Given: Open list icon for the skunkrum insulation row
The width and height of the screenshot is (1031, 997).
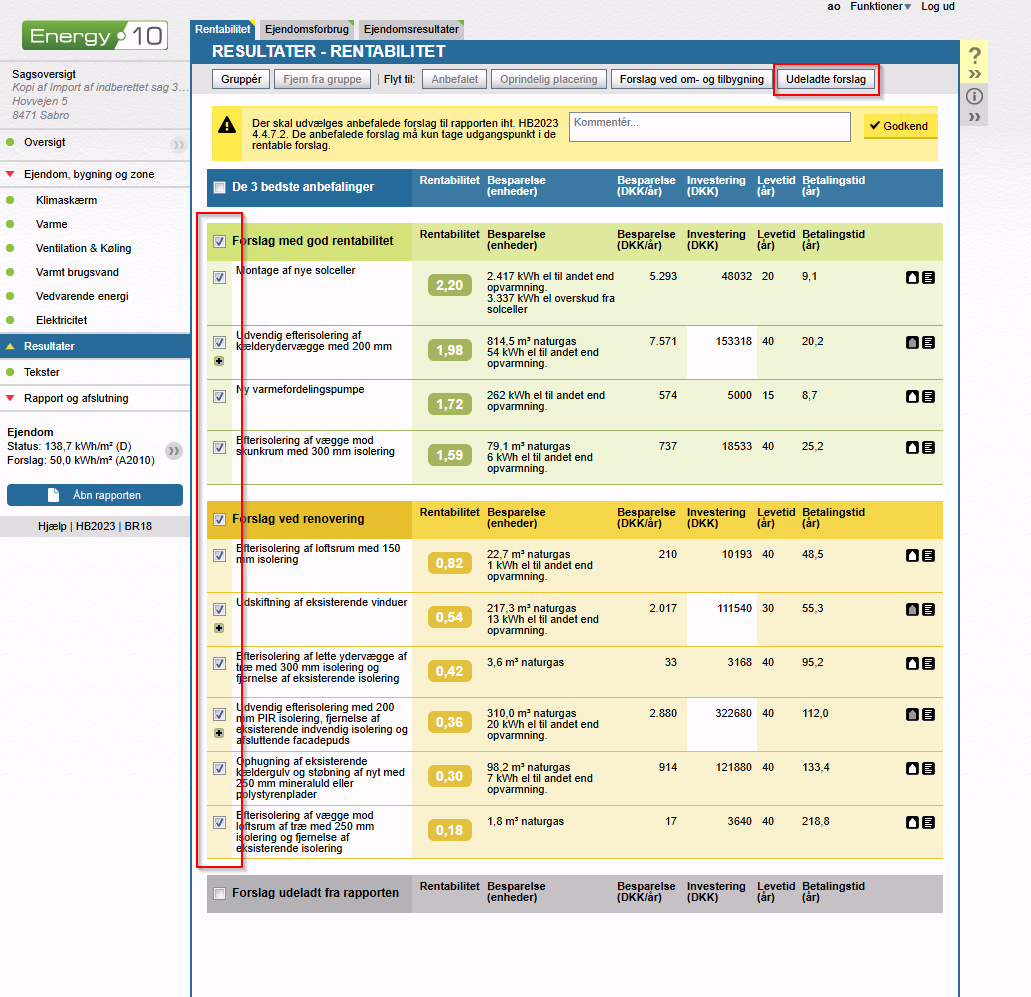Looking at the screenshot, I should coord(928,447).
